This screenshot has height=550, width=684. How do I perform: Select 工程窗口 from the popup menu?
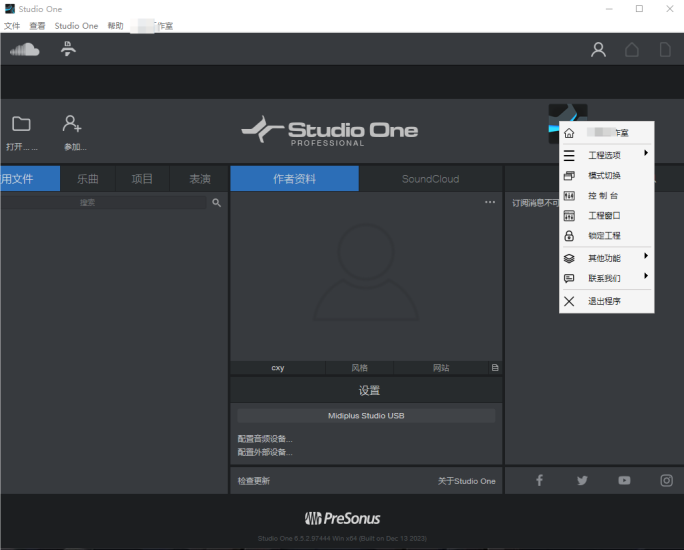tap(606, 215)
